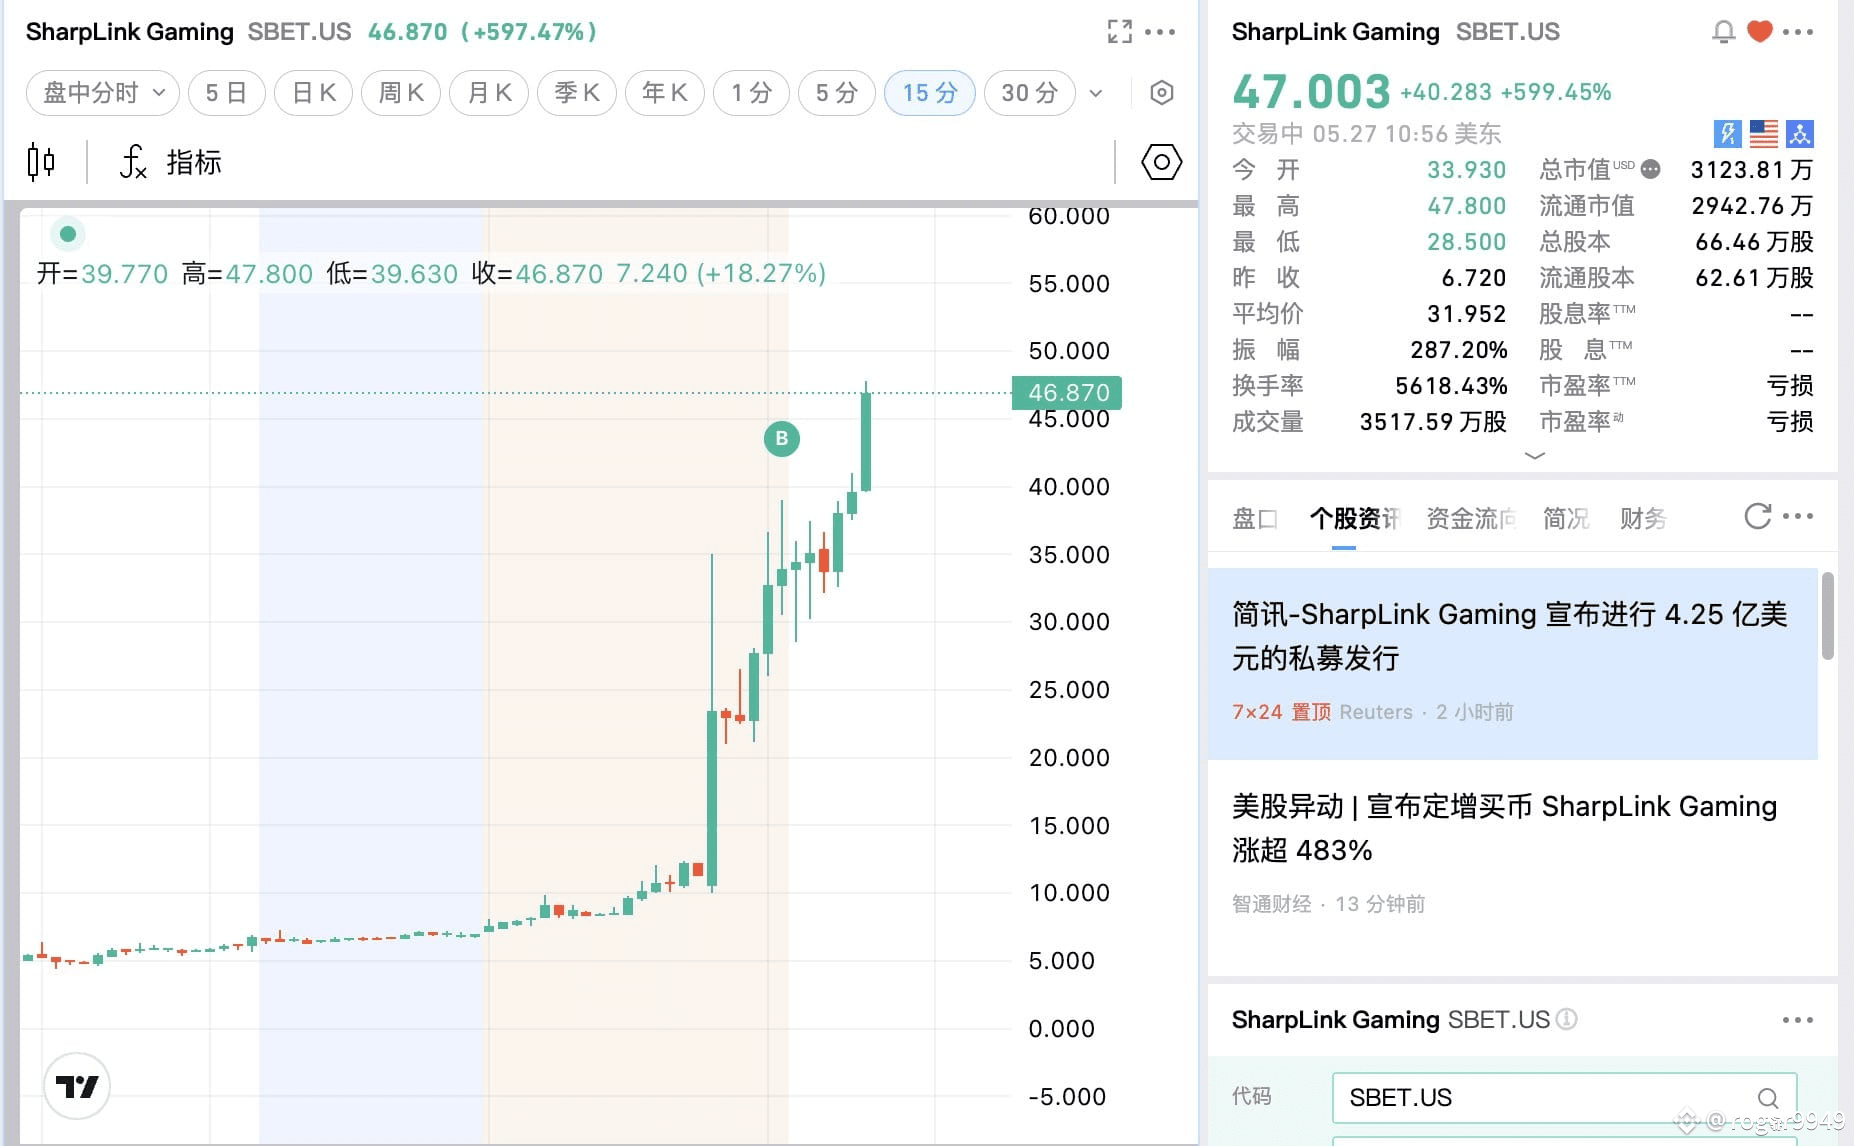Image resolution: width=1854 pixels, height=1146 pixels.
Task: Click the 代码 input field with SBET.US
Action: pyautogui.click(x=1564, y=1098)
